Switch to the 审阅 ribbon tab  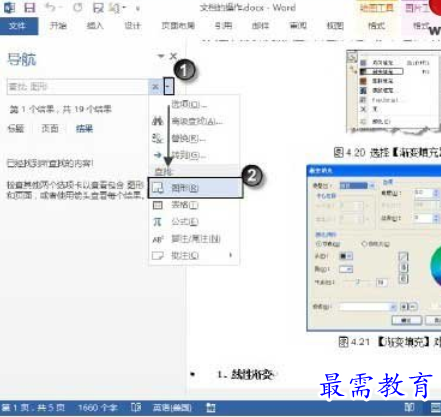298,26
